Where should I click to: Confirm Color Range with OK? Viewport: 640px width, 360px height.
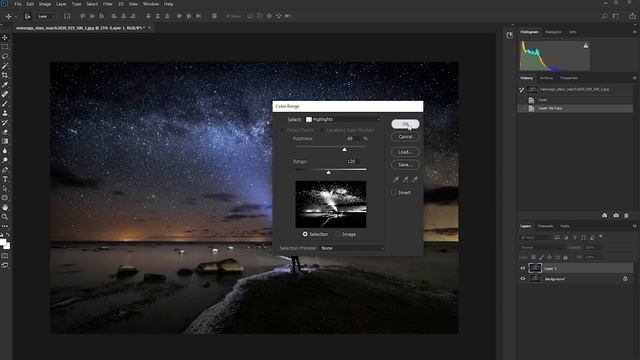click(x=405, y=124)
